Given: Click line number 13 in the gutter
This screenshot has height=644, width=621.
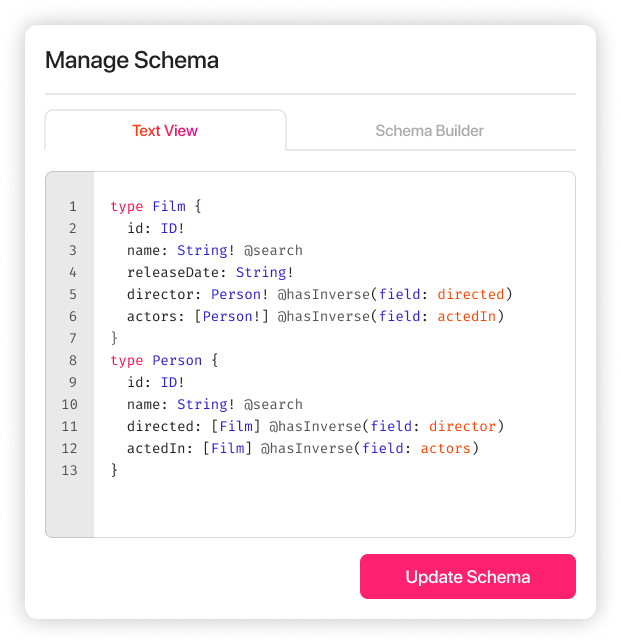Looking at the screenshot, I should click(x=69, y=470).
